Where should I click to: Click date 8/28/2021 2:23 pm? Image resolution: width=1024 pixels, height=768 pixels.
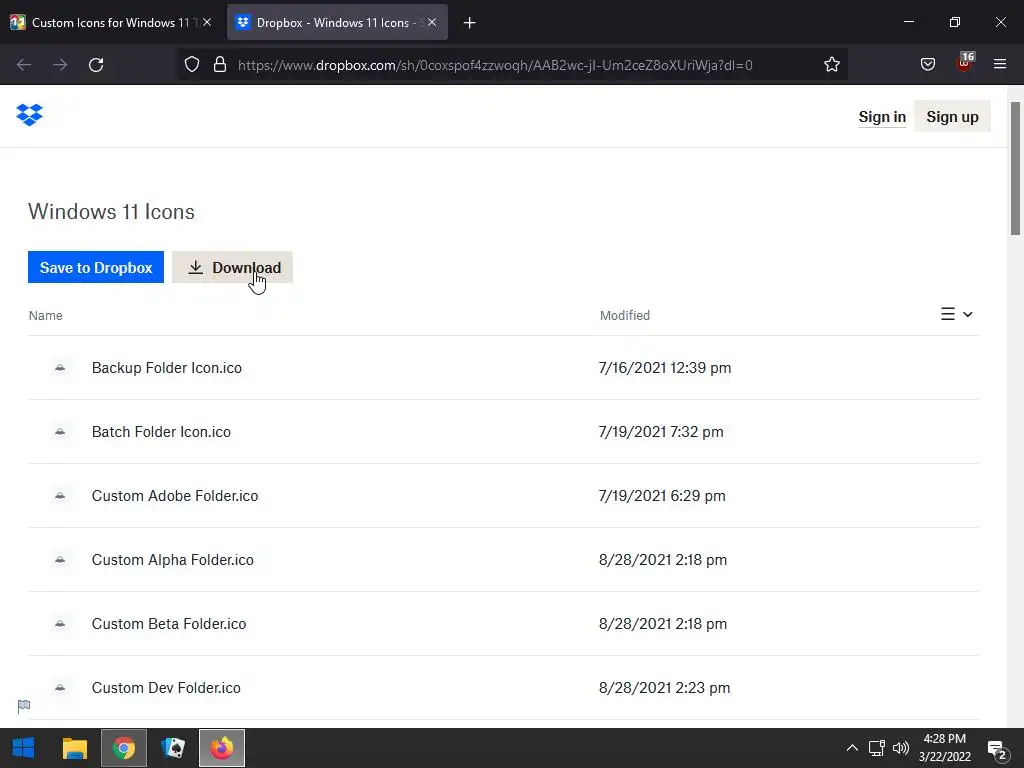coord(665,688)
